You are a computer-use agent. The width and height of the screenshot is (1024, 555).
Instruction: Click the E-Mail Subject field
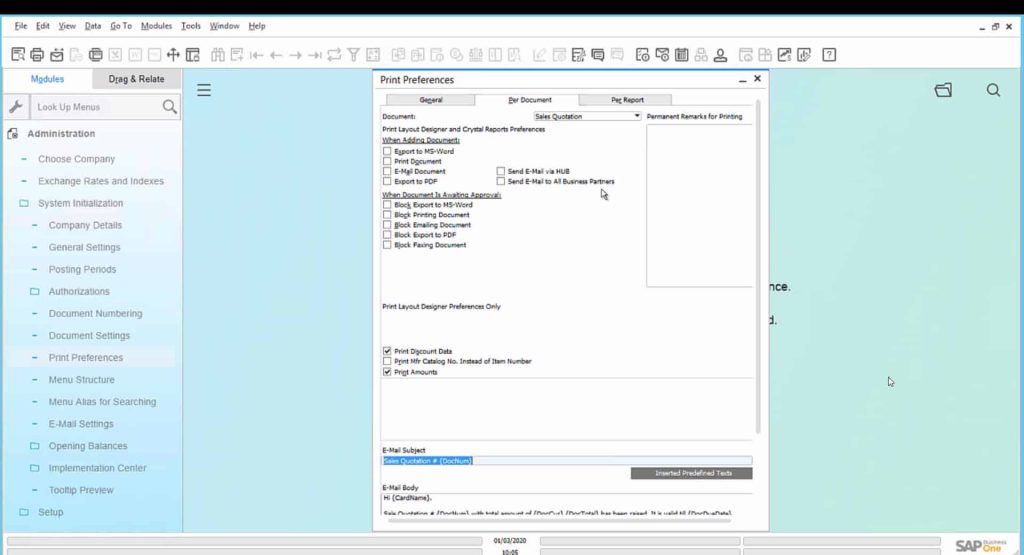point(567,461)
